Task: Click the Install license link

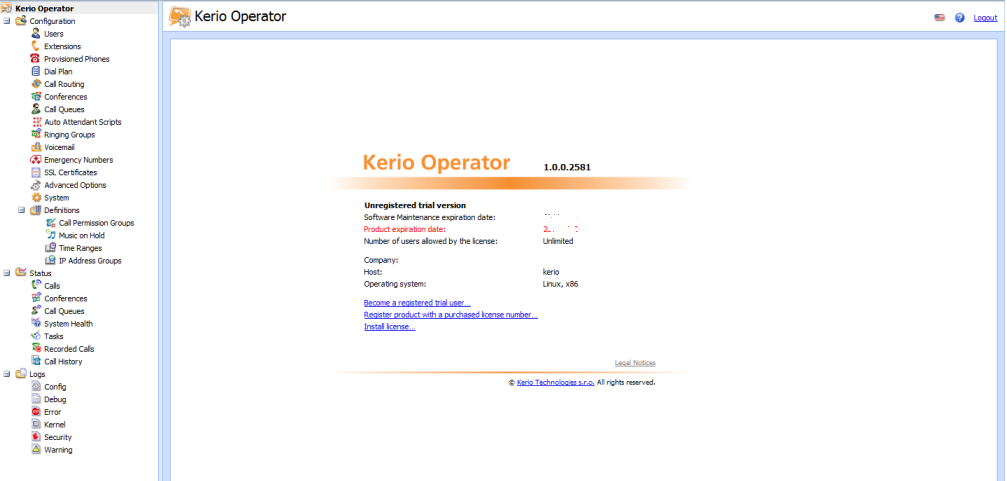Action: [x=389, y=327]
